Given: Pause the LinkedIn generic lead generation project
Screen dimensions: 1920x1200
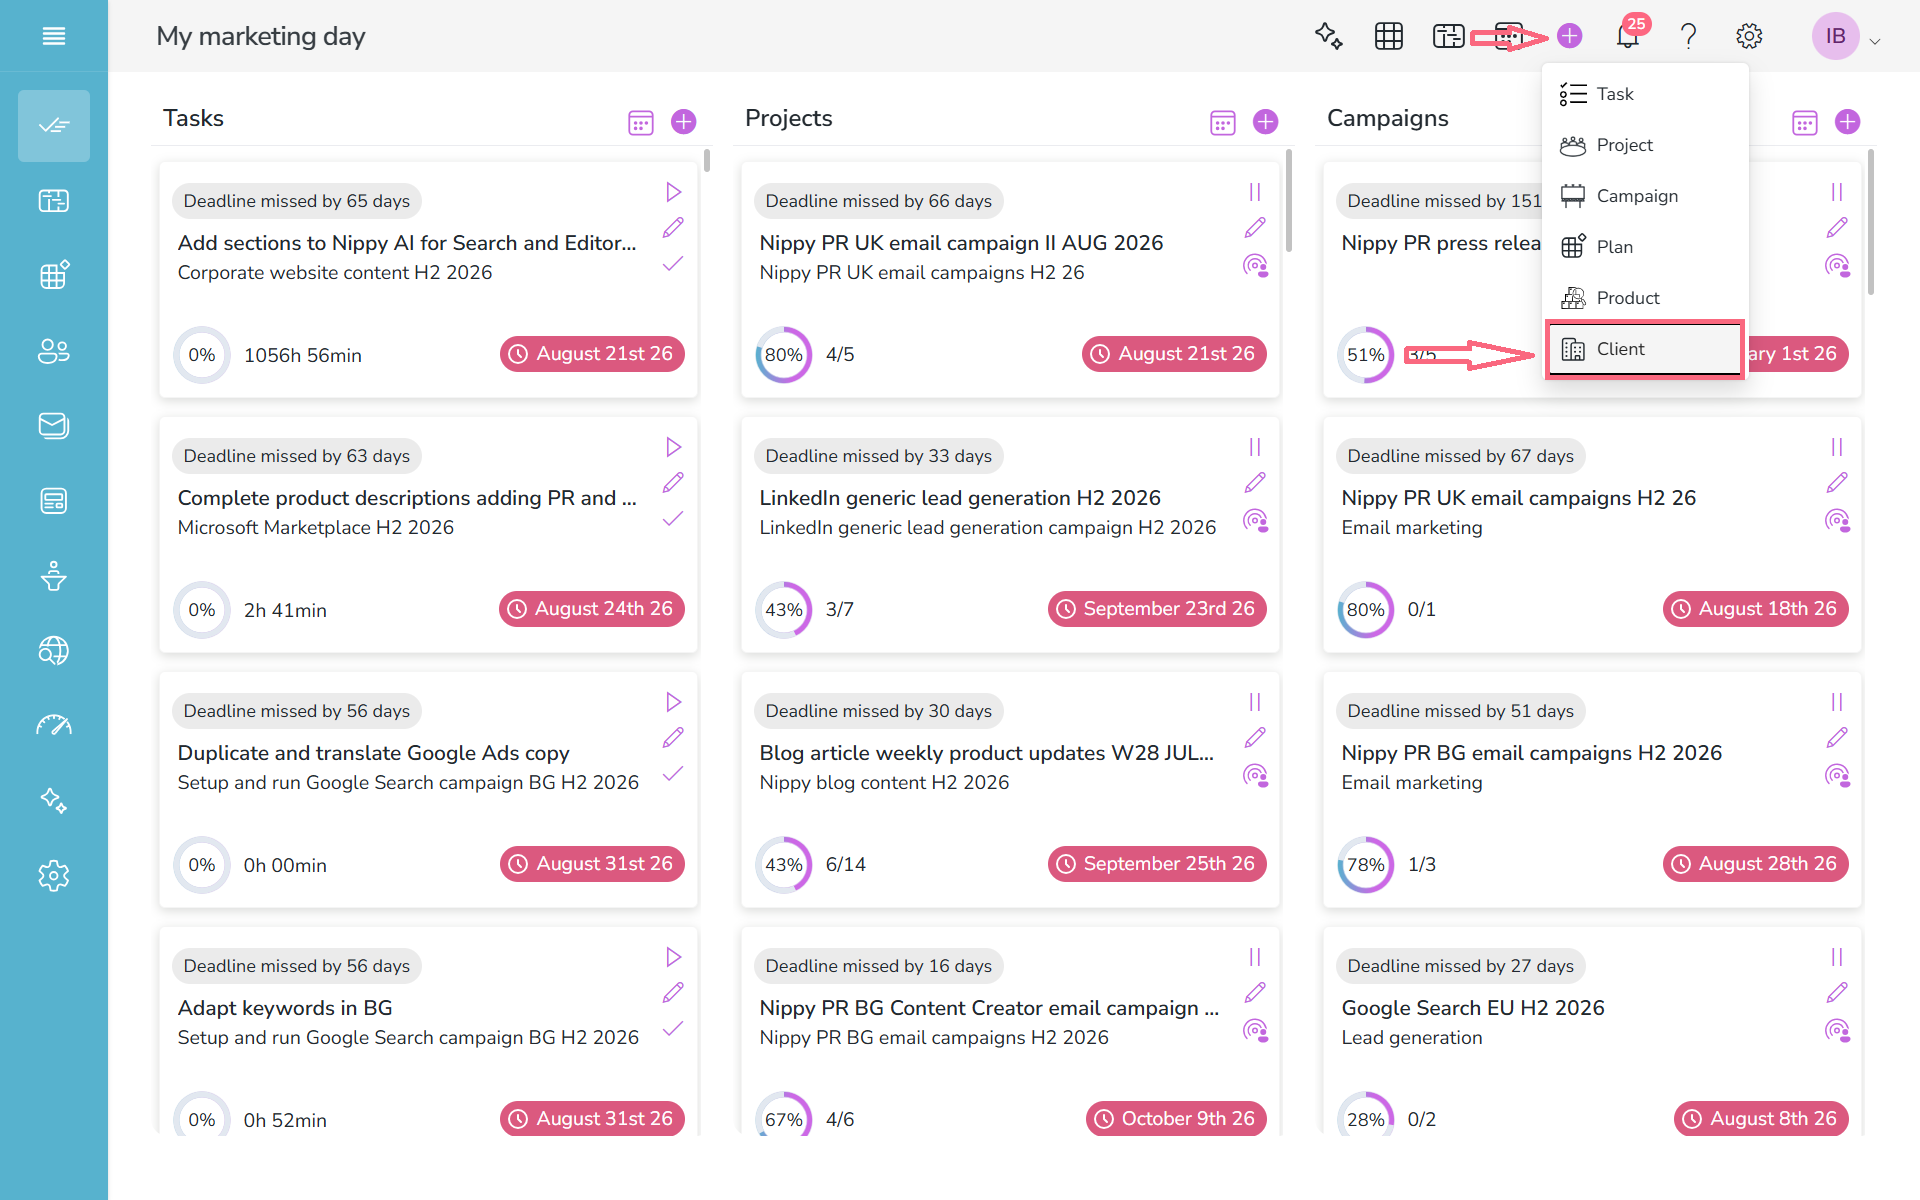Looking at the screenshot, I should point(1255,447).
